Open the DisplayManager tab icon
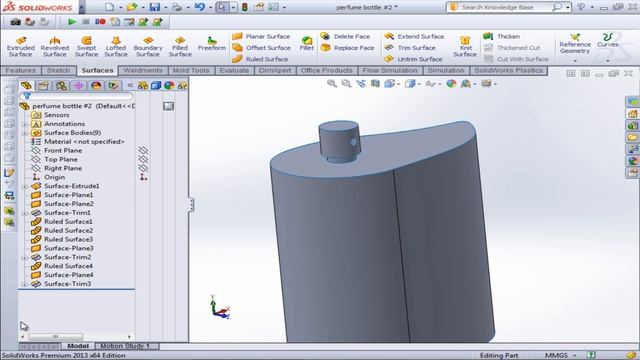 pos(96,85)
